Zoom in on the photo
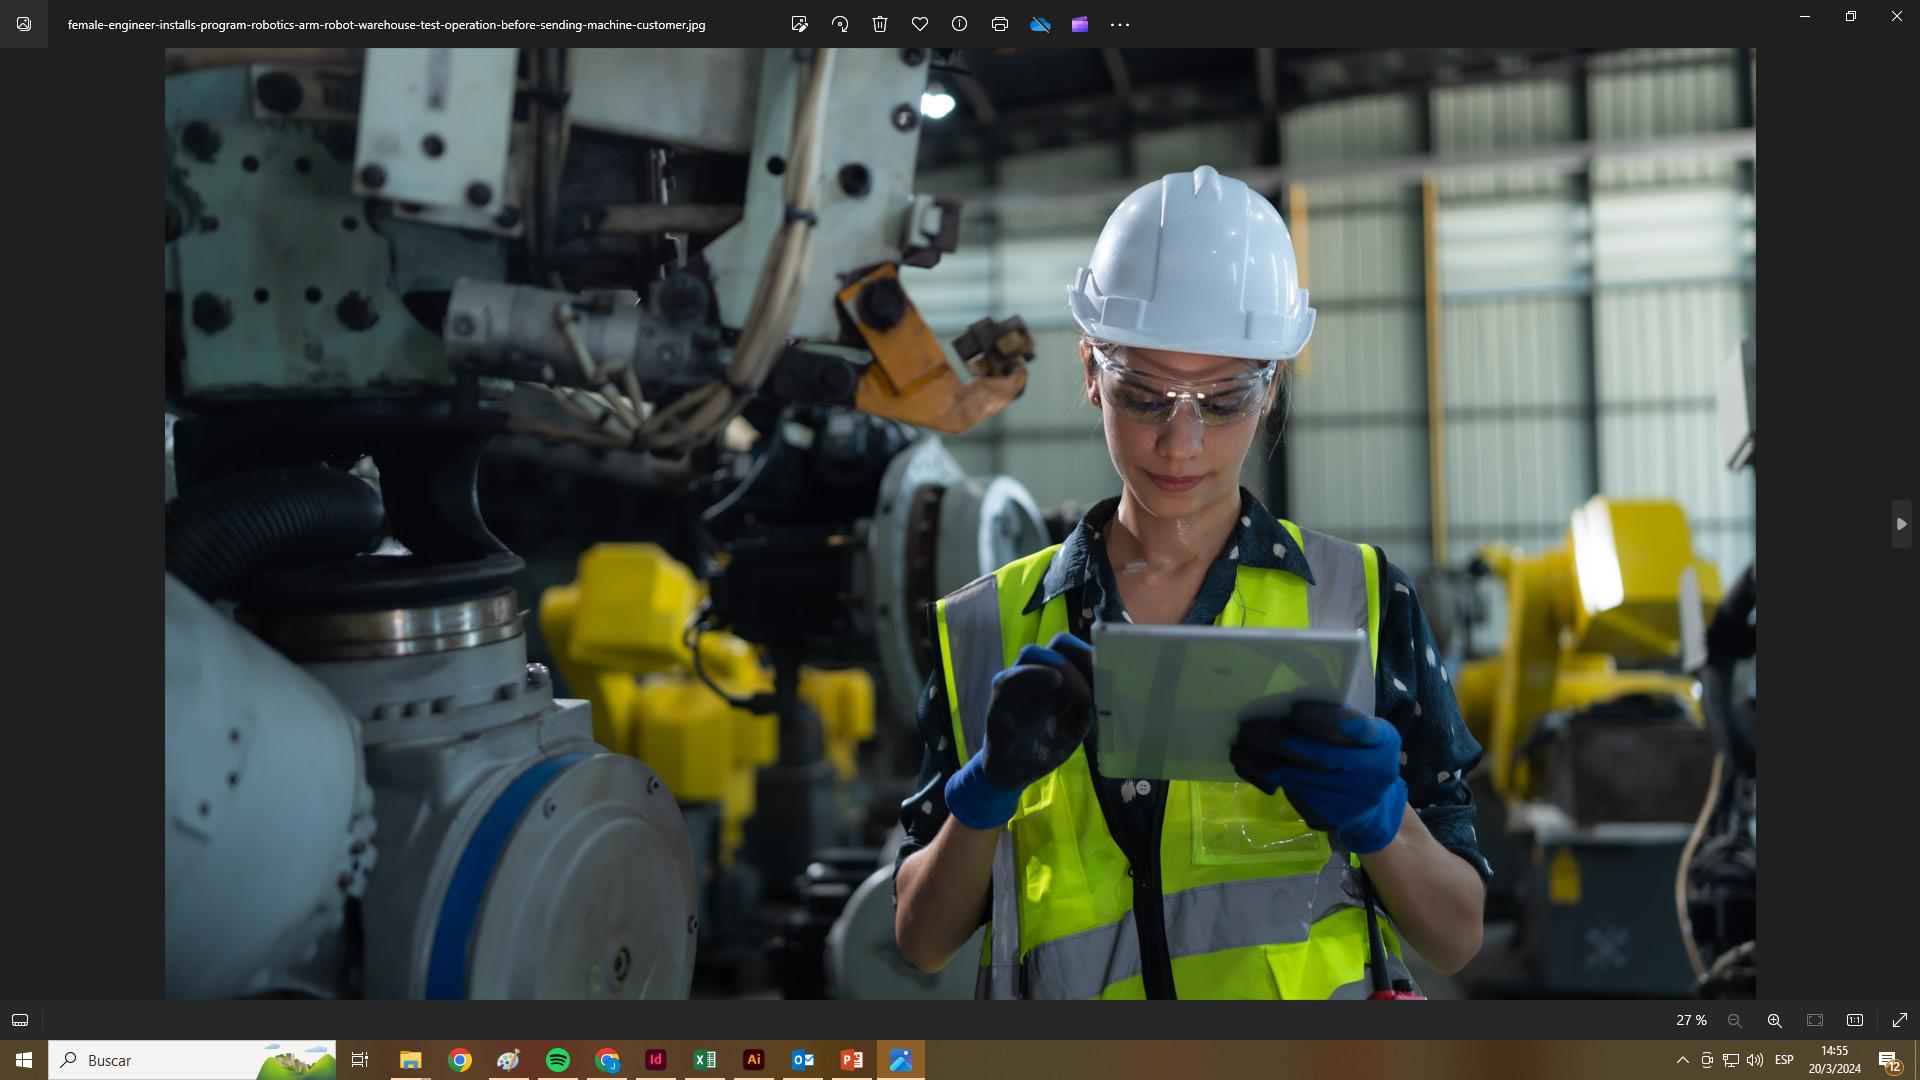The image size is (1920, 1080). pos(1775,1020)
